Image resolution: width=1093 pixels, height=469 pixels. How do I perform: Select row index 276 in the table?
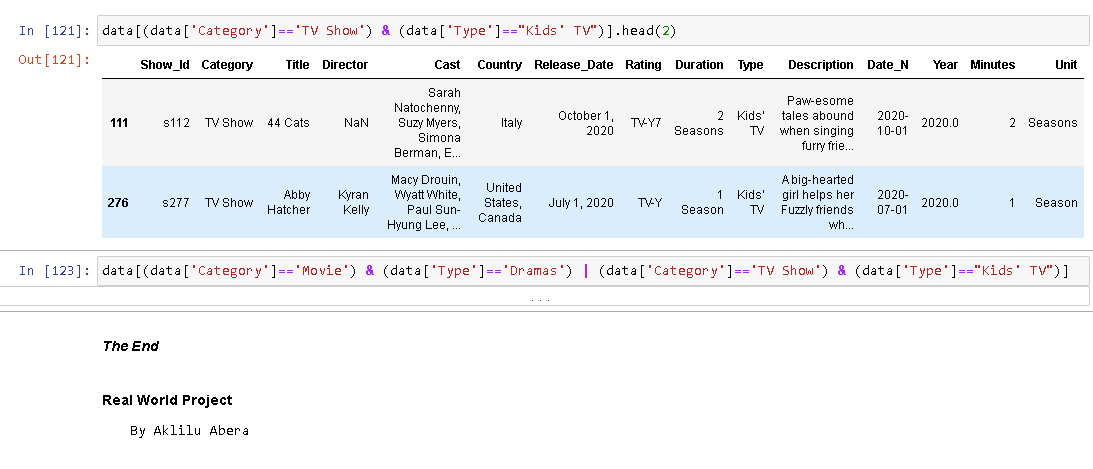click(118, 203)
